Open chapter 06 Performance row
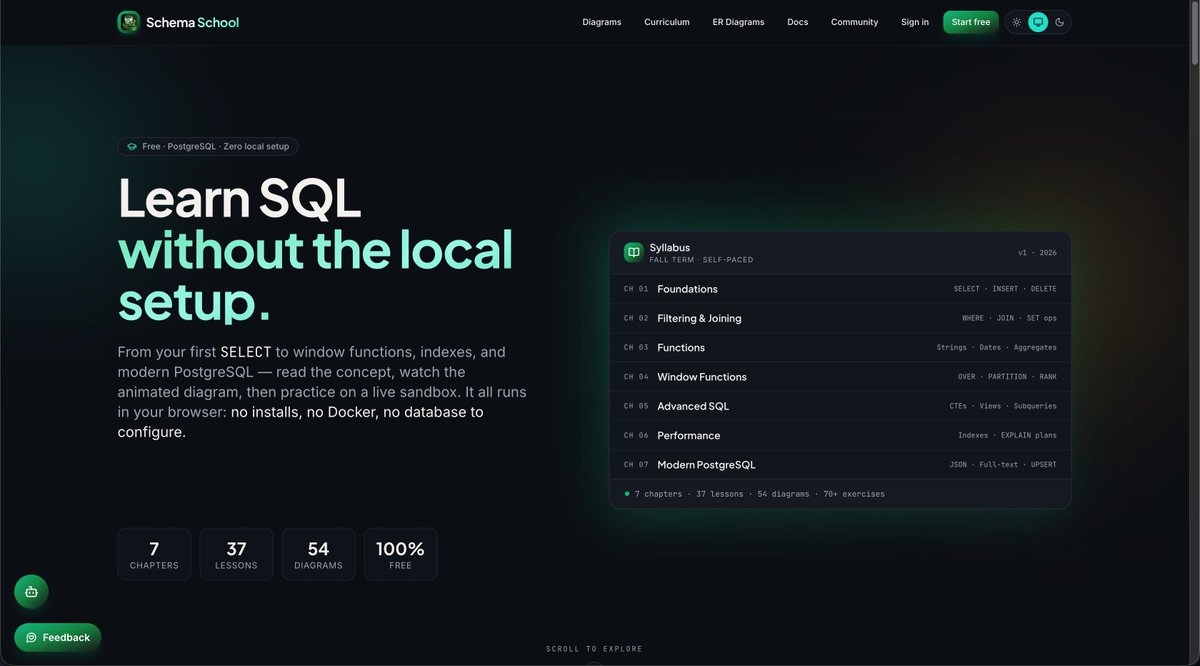Image resolution: width=1200 pixels, height=666 pixels. click(840, 436)
